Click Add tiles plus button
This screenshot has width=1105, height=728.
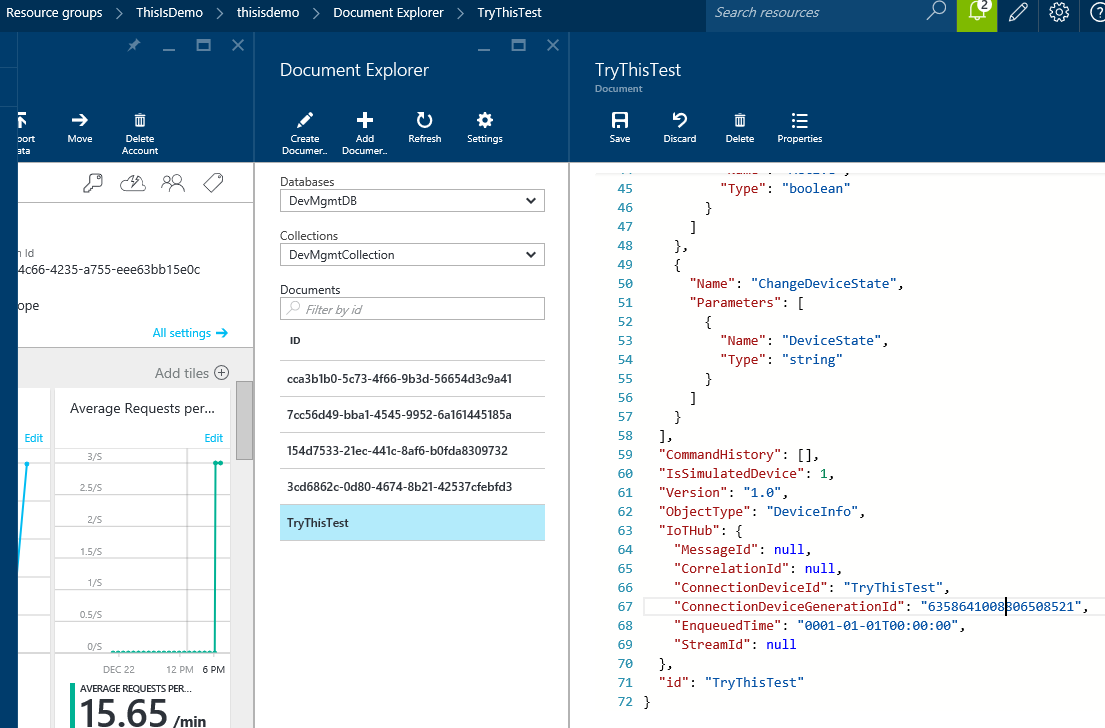tap(221, 373)
